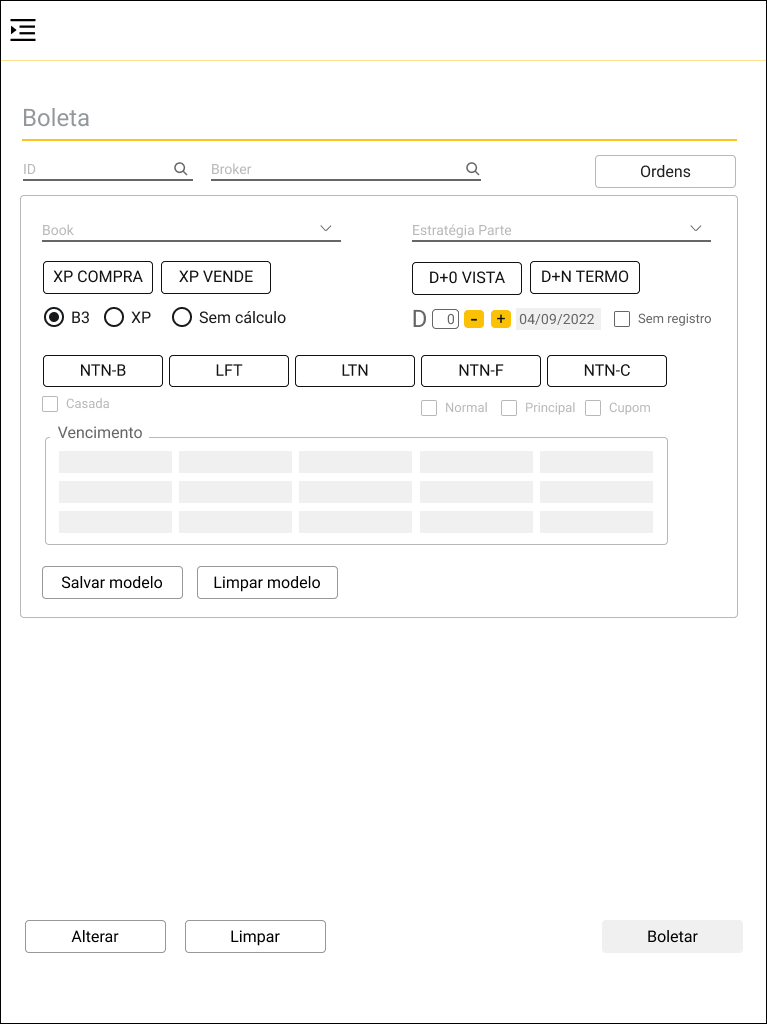767x1024 pixels.
Task: Submit with the Boletar button
Action: click(672, 936)
